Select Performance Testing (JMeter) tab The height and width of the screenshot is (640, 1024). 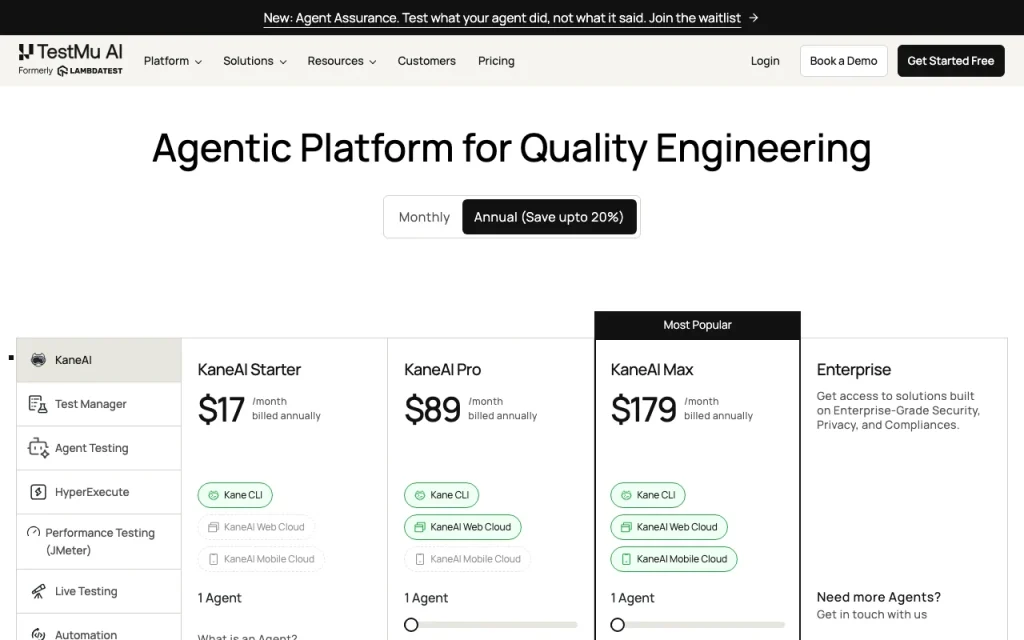[99, 541]
